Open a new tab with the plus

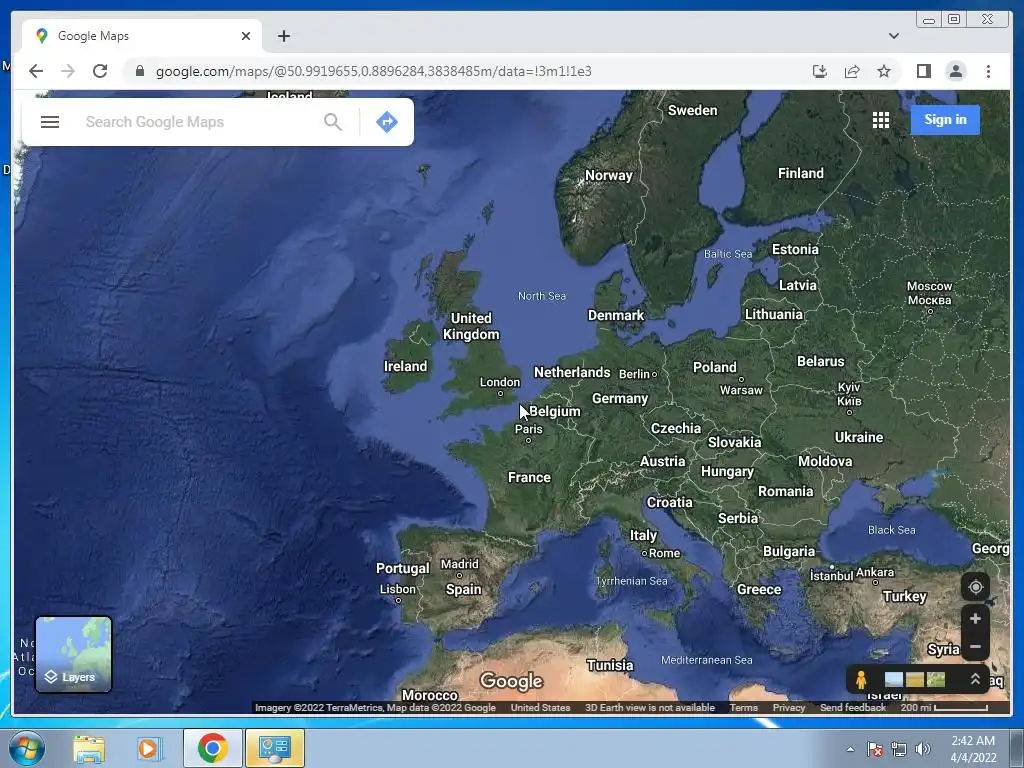[x=283, y=36]
